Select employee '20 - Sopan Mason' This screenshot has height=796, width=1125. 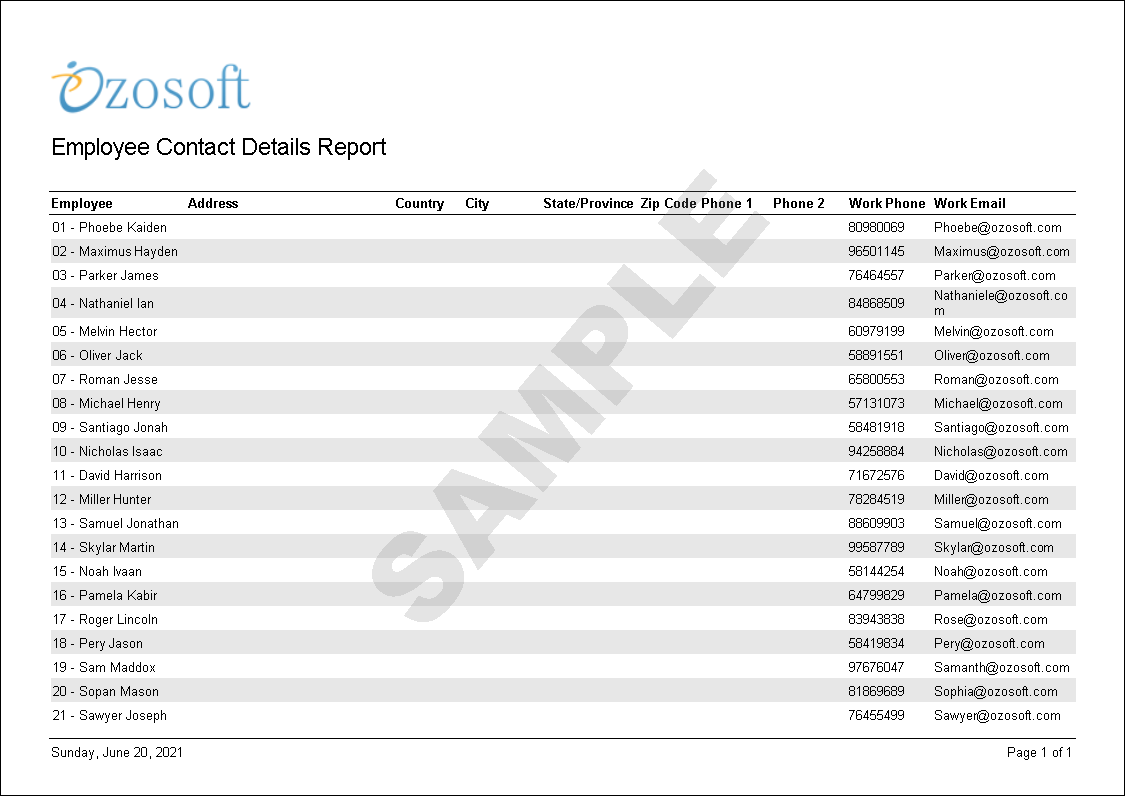[x=106, y=692]
